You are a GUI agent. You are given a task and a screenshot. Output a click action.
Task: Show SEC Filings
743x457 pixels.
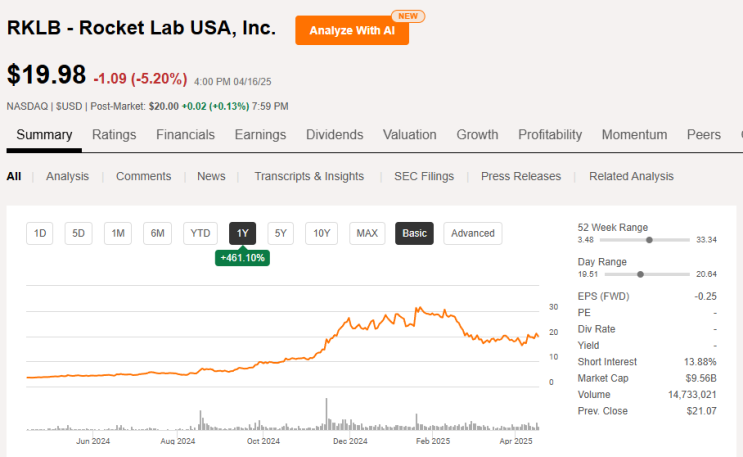(x=424, y=176)
